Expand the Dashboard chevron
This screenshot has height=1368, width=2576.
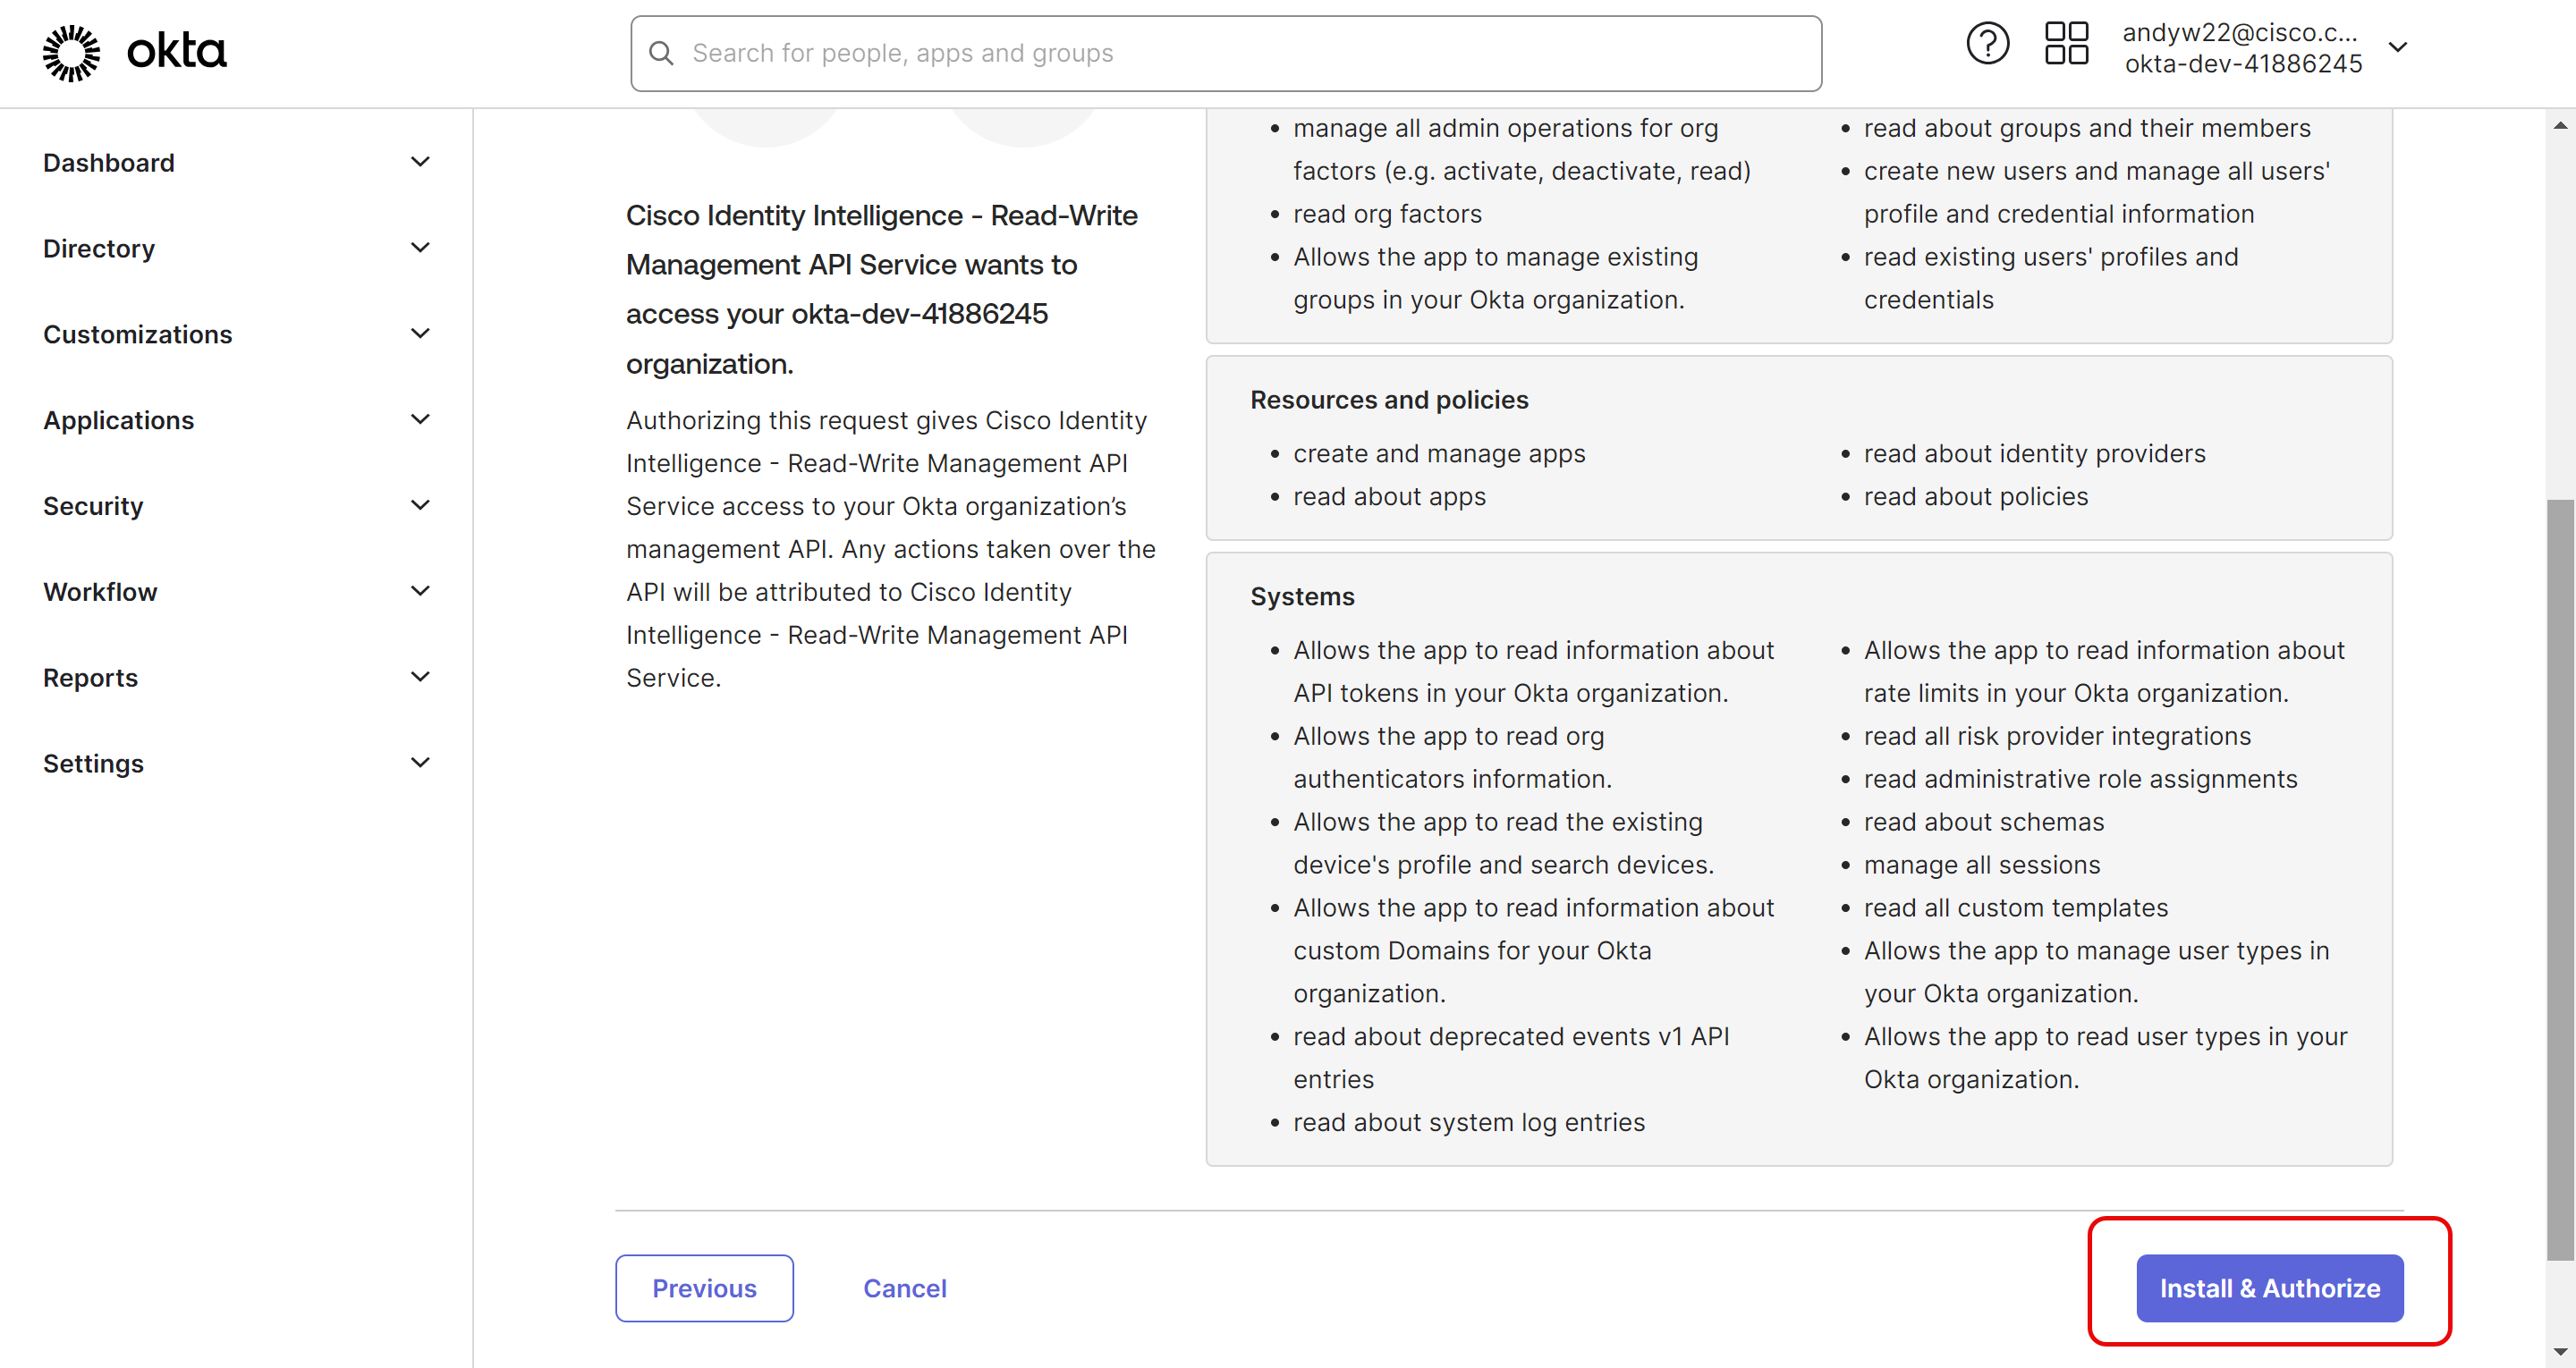click(x=420, y=162)
